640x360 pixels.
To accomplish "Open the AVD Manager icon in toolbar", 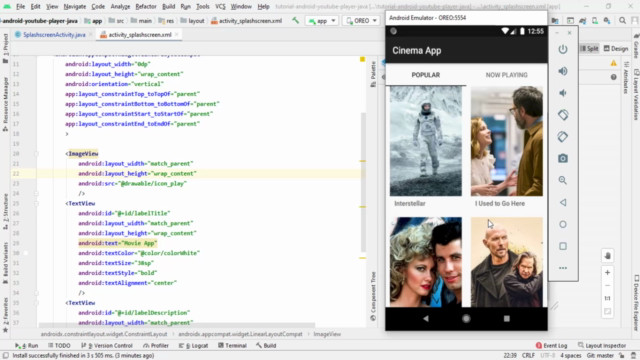I will click(595, 20).
